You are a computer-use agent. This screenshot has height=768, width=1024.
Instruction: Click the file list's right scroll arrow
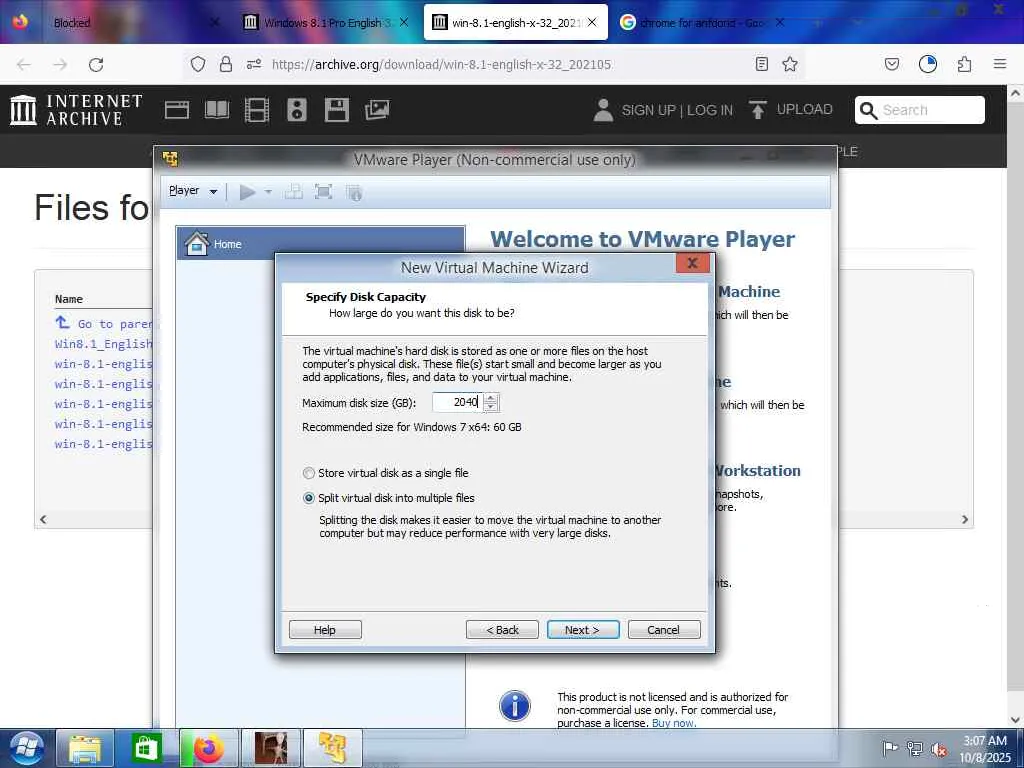(965, 519)
